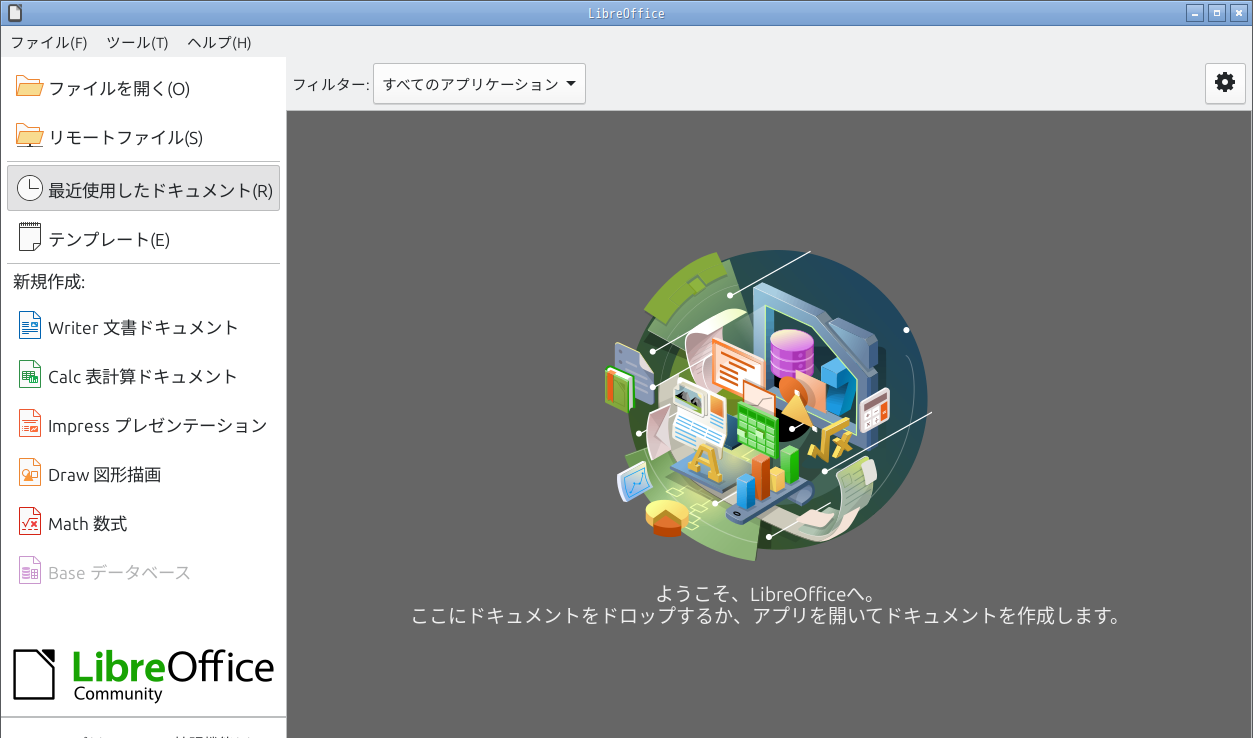Create a new Math 数式

tap(143, 523)
